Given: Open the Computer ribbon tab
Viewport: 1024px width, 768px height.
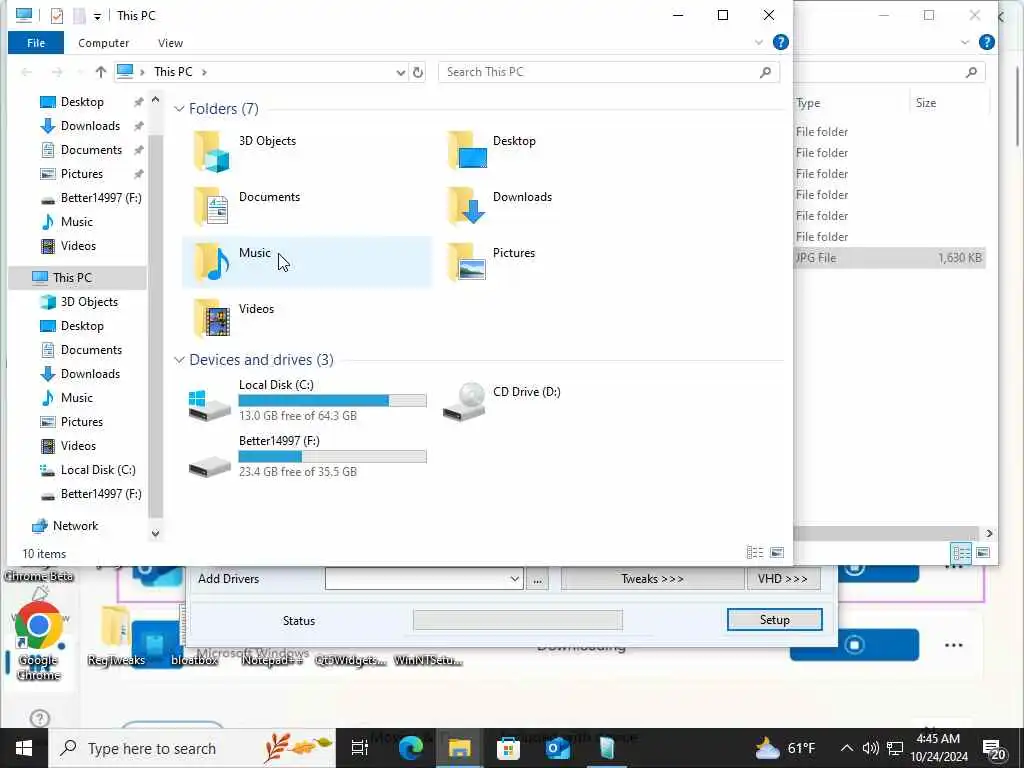Looking at the screenshot, I should coord(103,43).
